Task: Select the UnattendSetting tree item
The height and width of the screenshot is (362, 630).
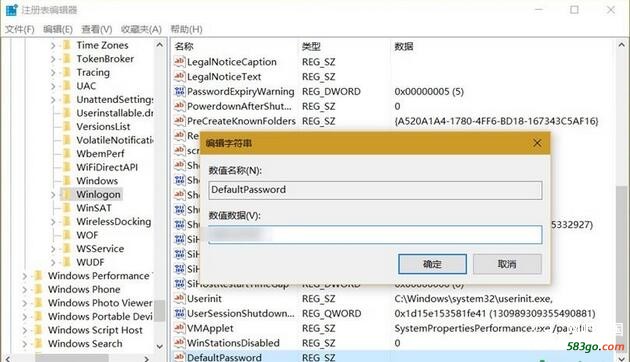Action: 115,100
